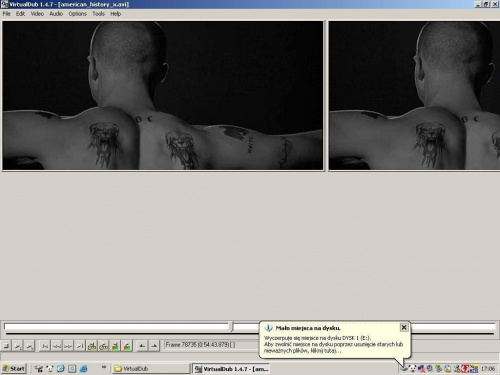Go to the next key frame
The width and height of the screenshot is (500, 375).
[103, 346]
